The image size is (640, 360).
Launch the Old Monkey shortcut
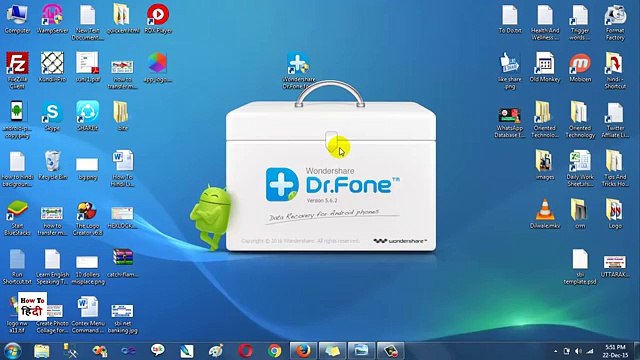pos(545,67)
